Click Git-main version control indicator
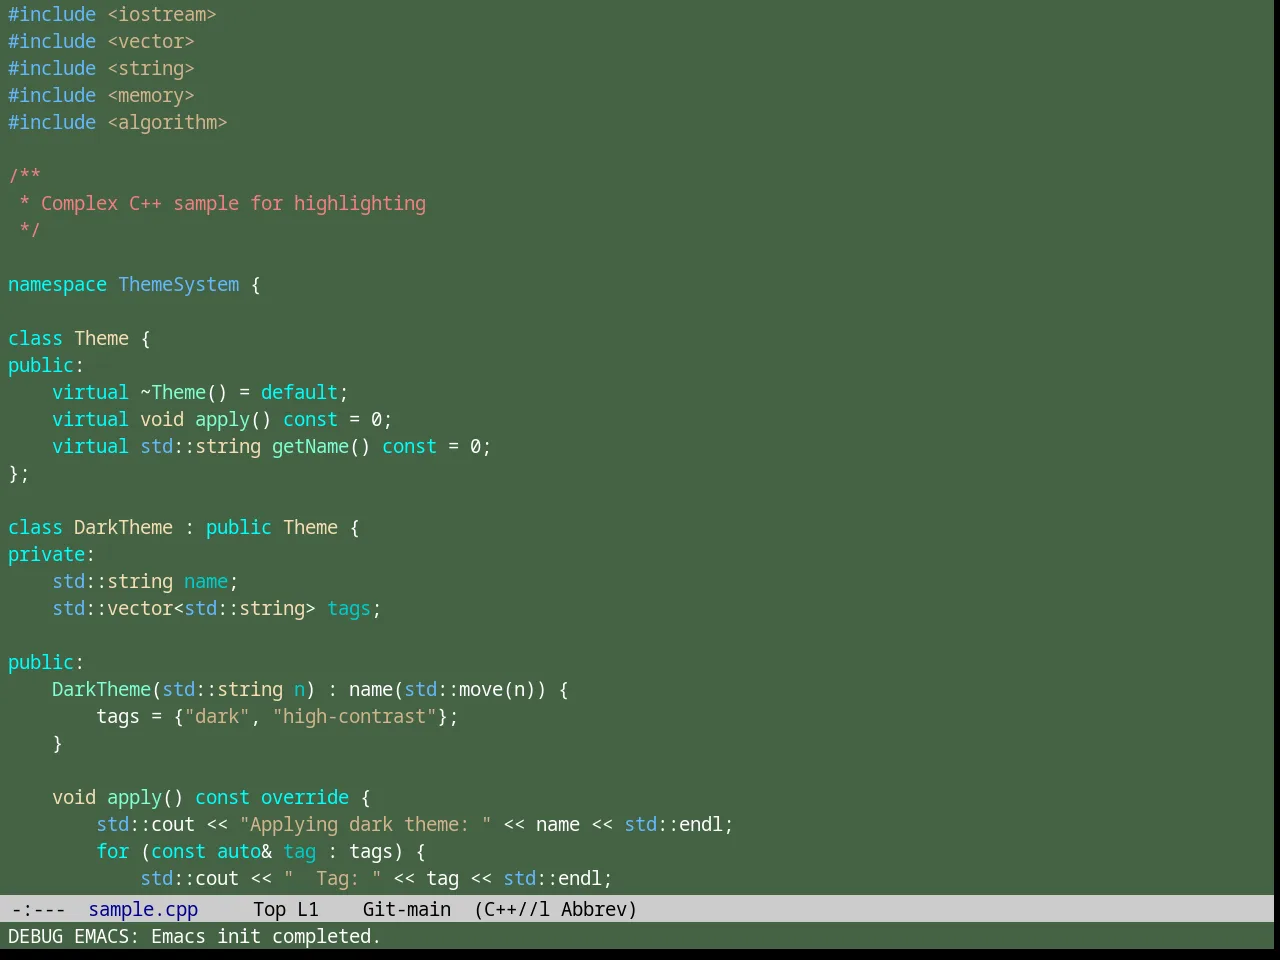The height and width of the screenshot is (960, 1280). pos(407,909)
